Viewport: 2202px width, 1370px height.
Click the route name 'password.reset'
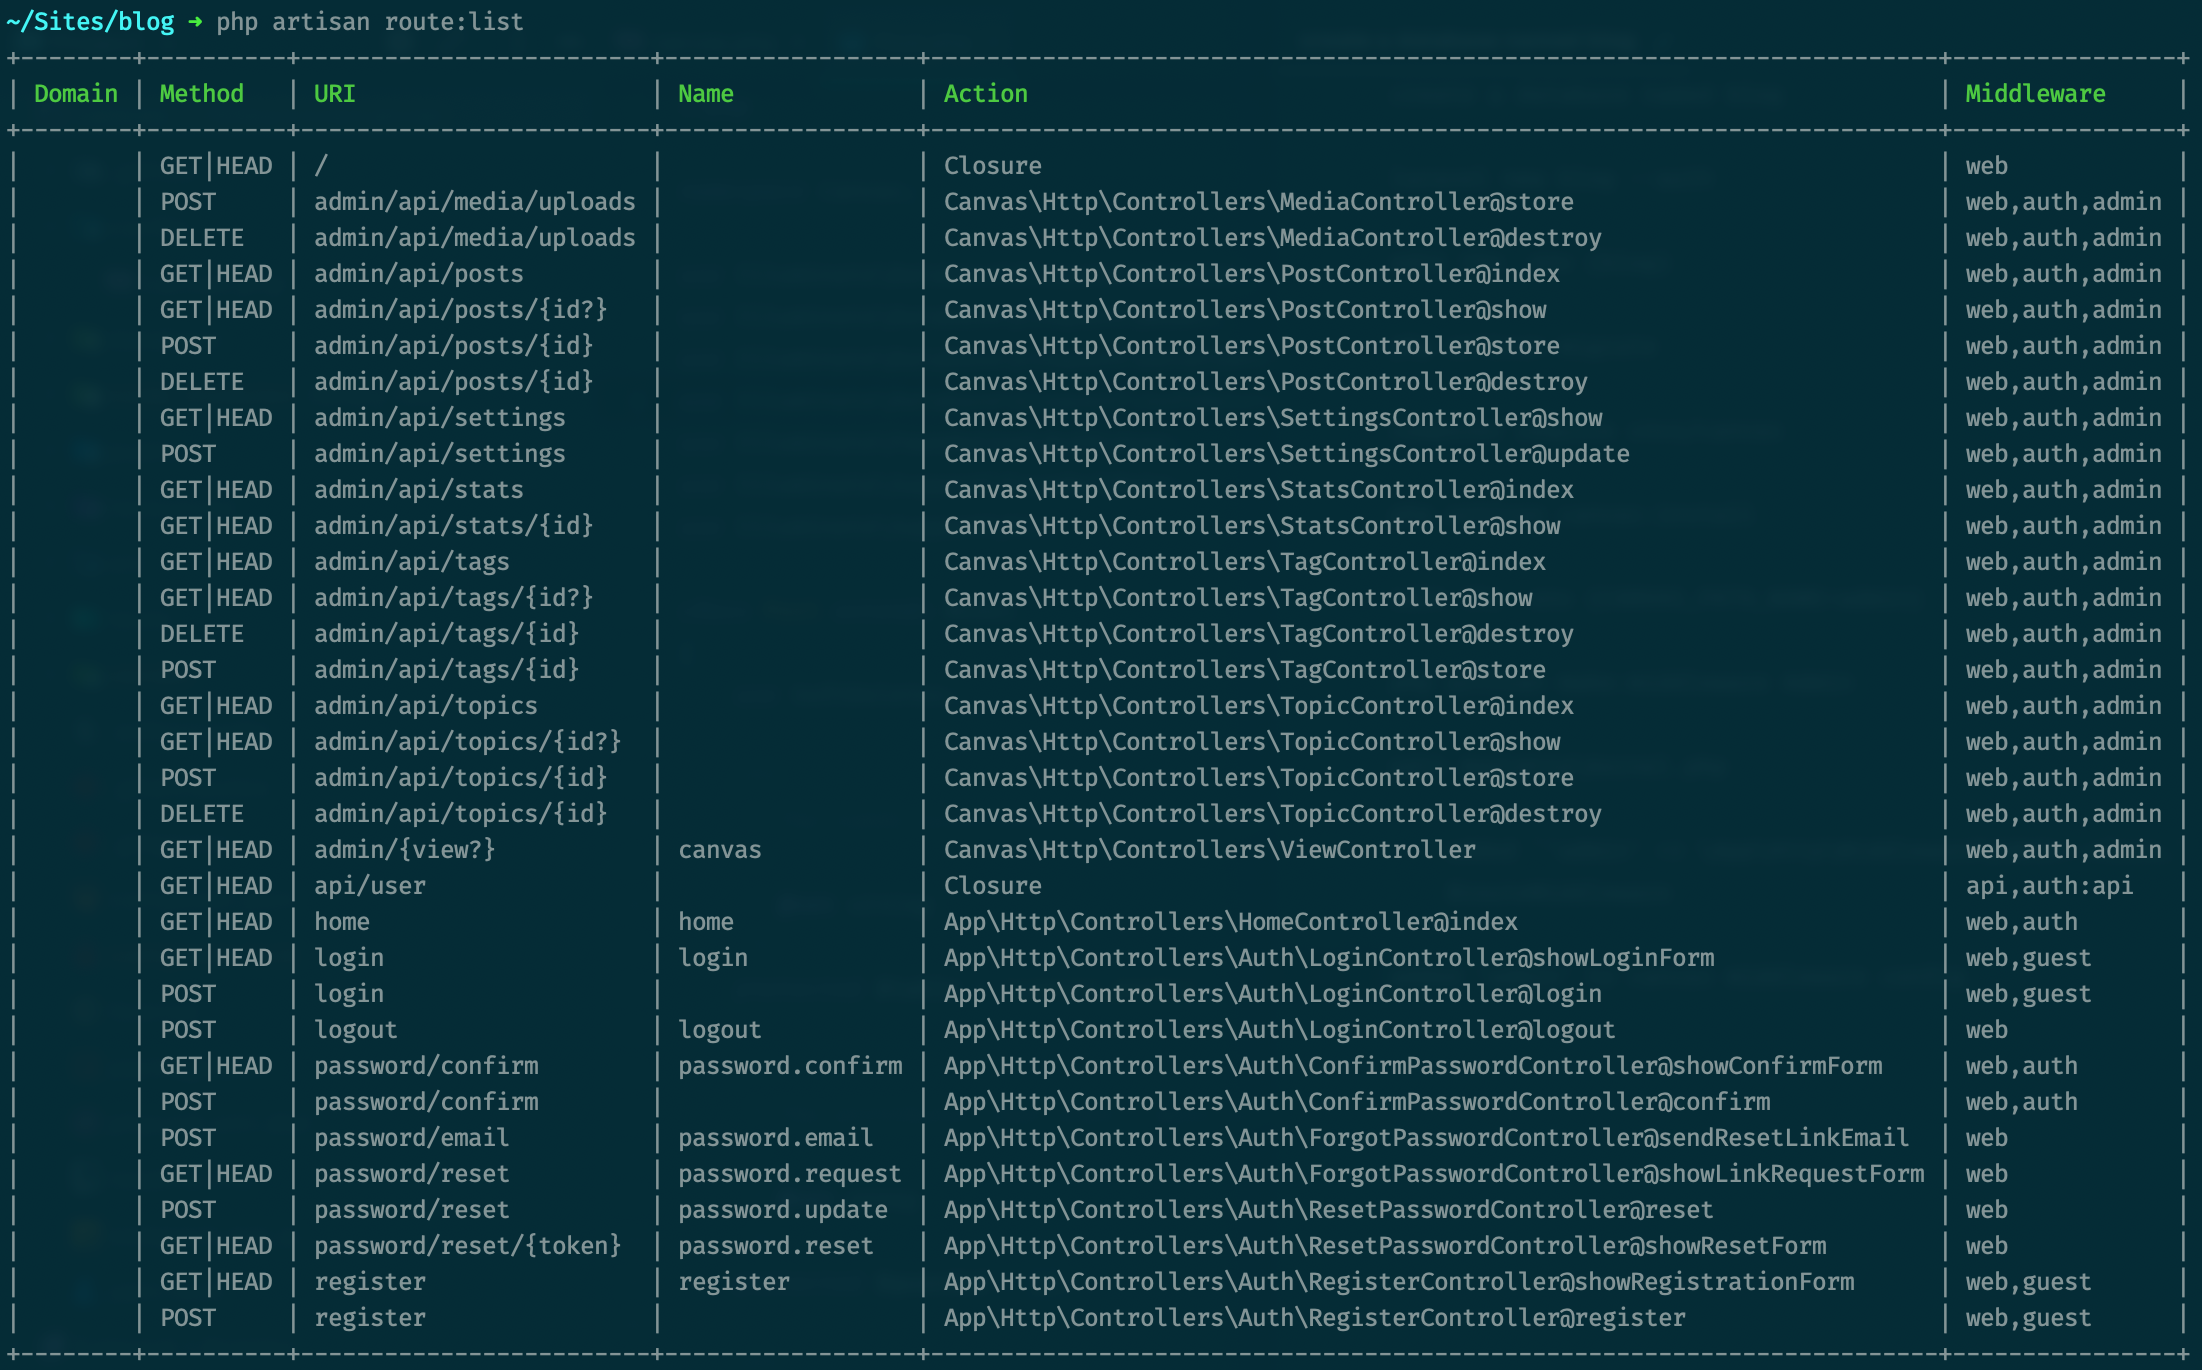pos(776,1246)
